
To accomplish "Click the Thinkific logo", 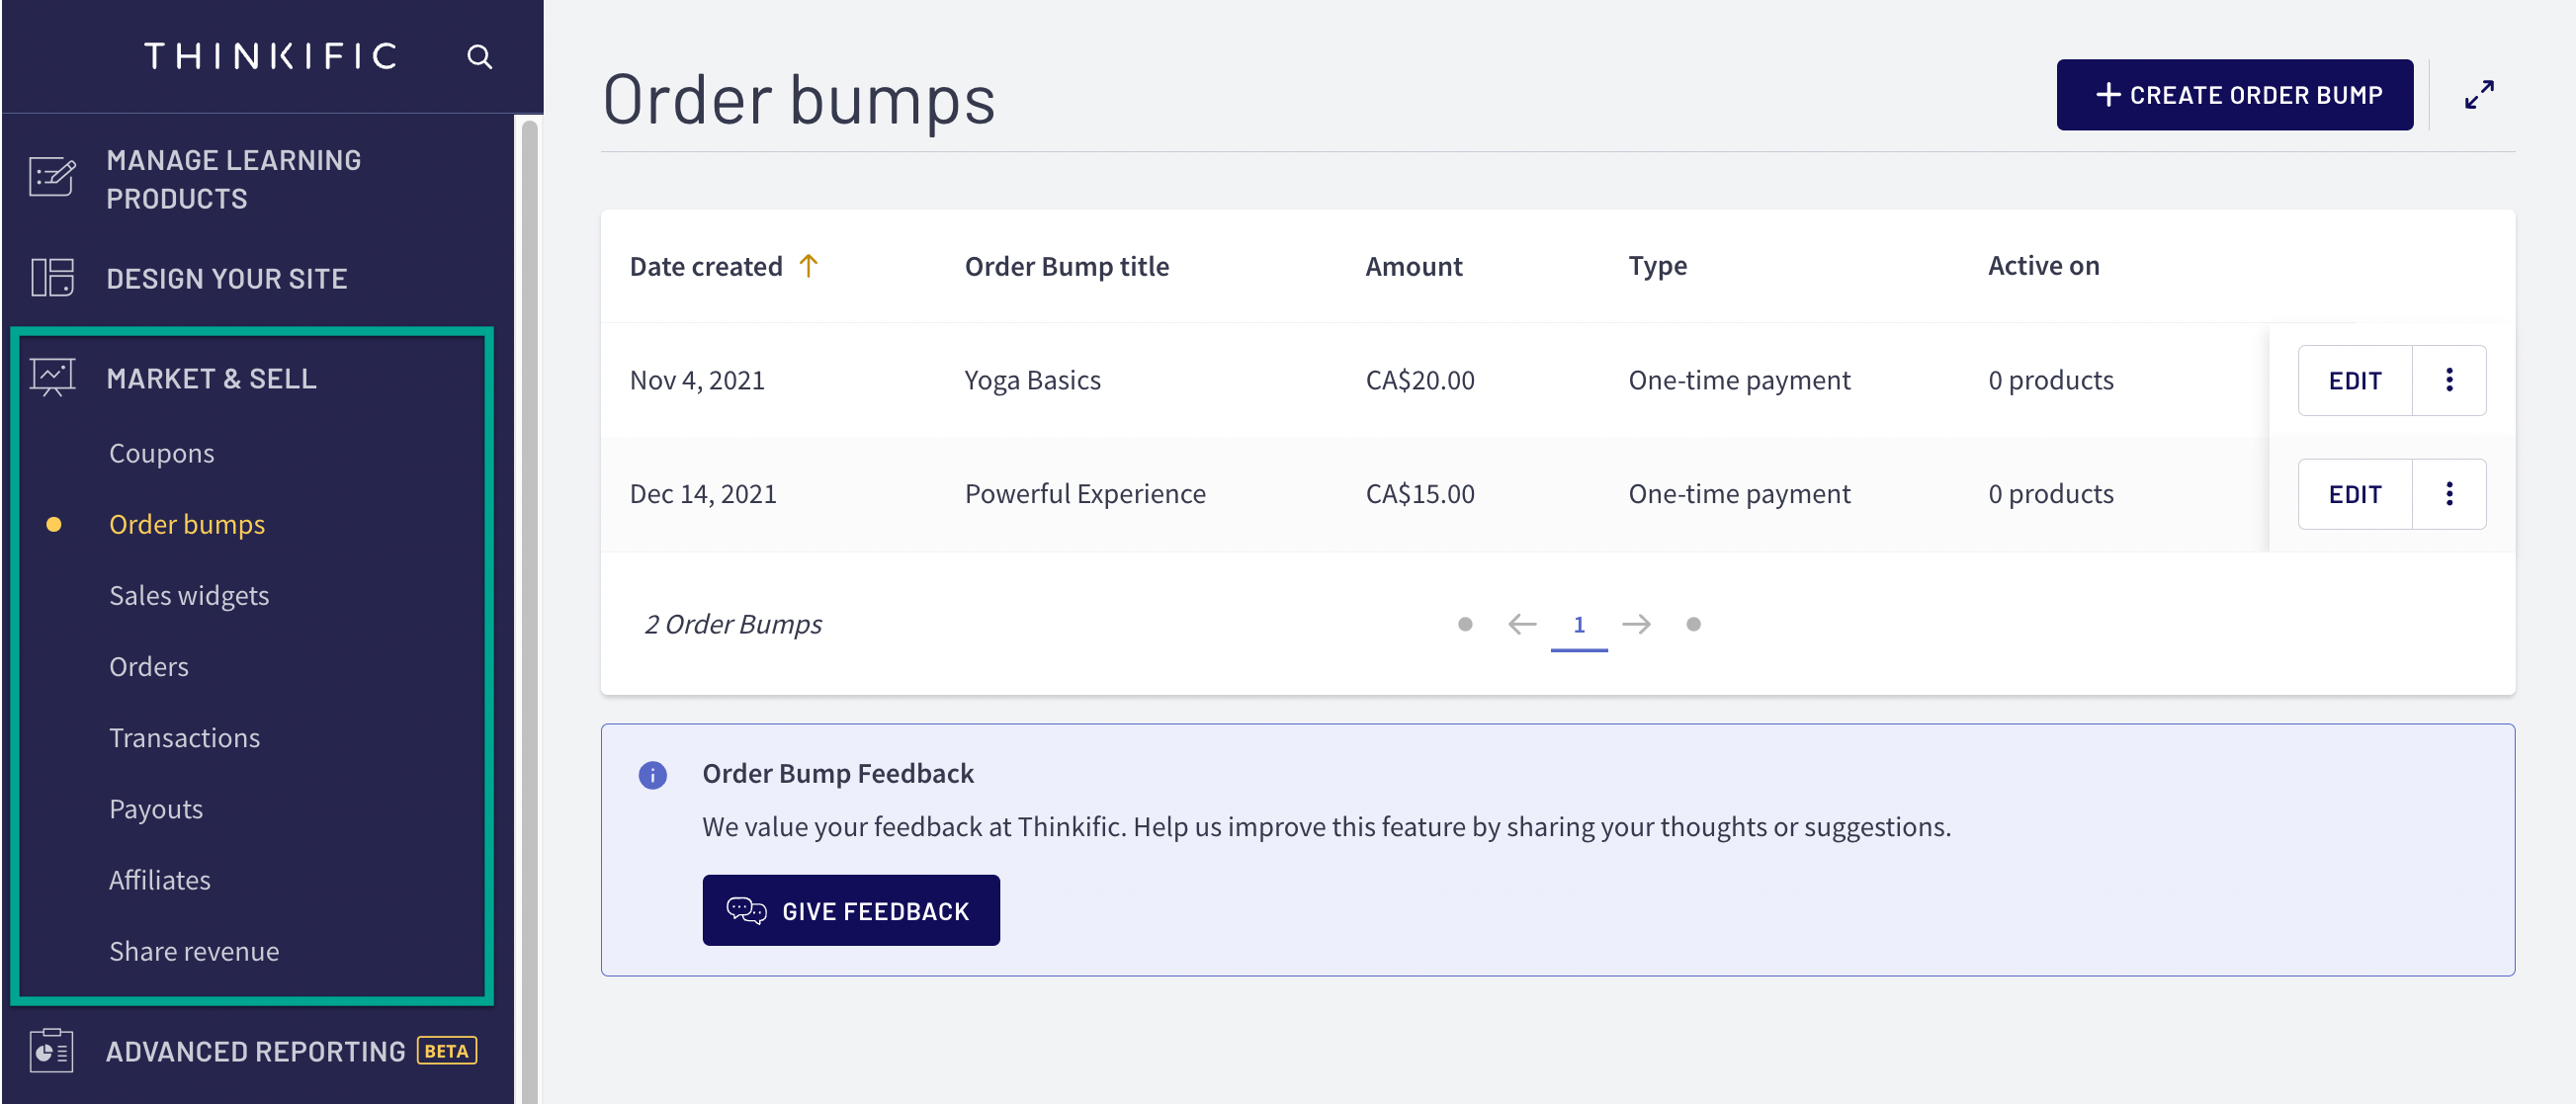I will (x=271, y=57).
